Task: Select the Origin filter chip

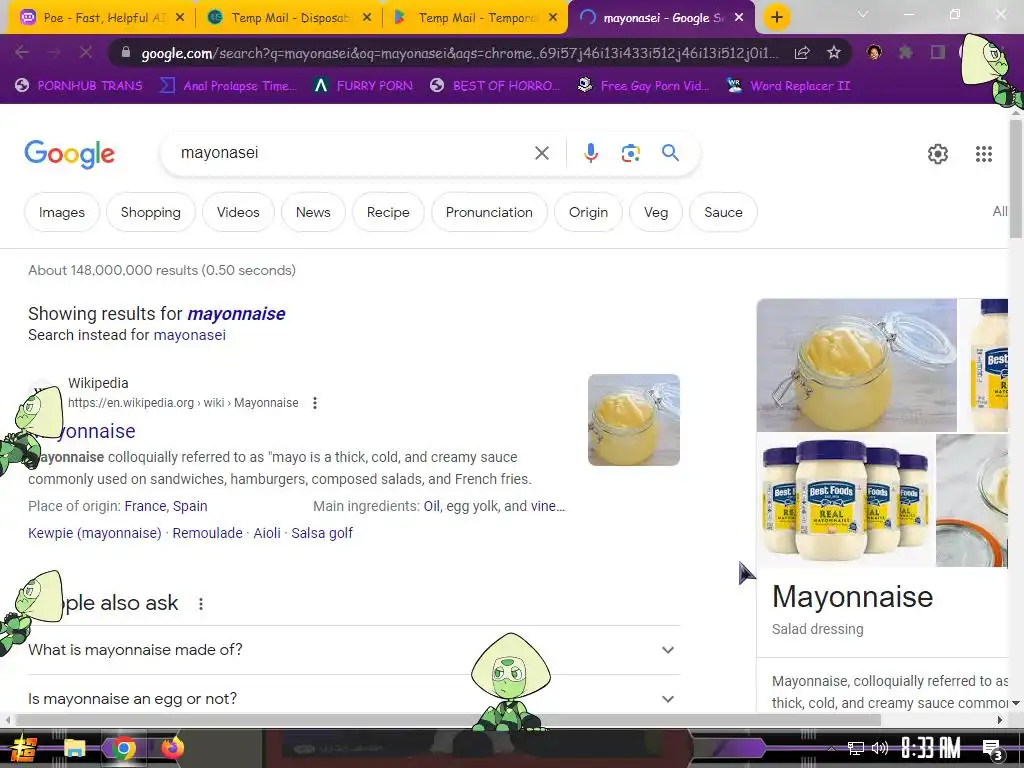Action: coord(588,212)
